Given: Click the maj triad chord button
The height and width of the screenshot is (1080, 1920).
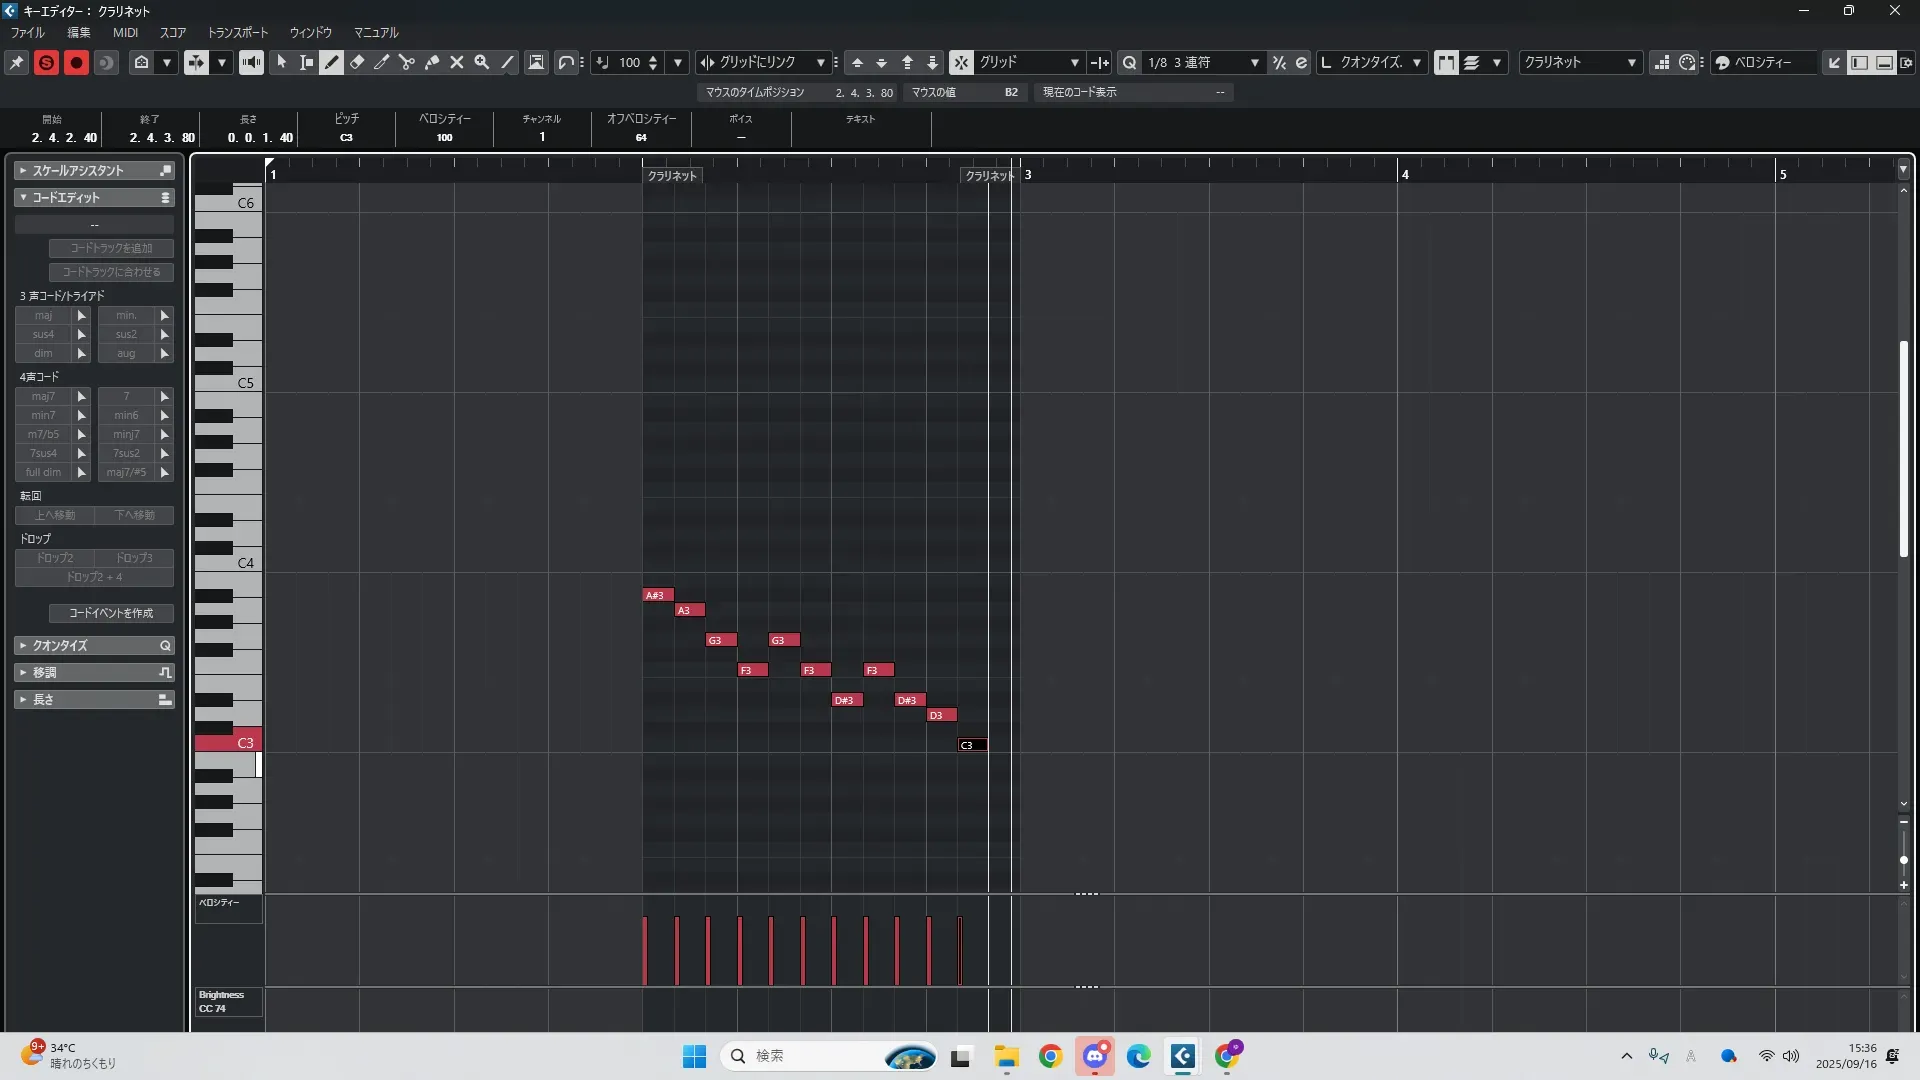Looking at the screenshot, I should click(x=43, y=315).
